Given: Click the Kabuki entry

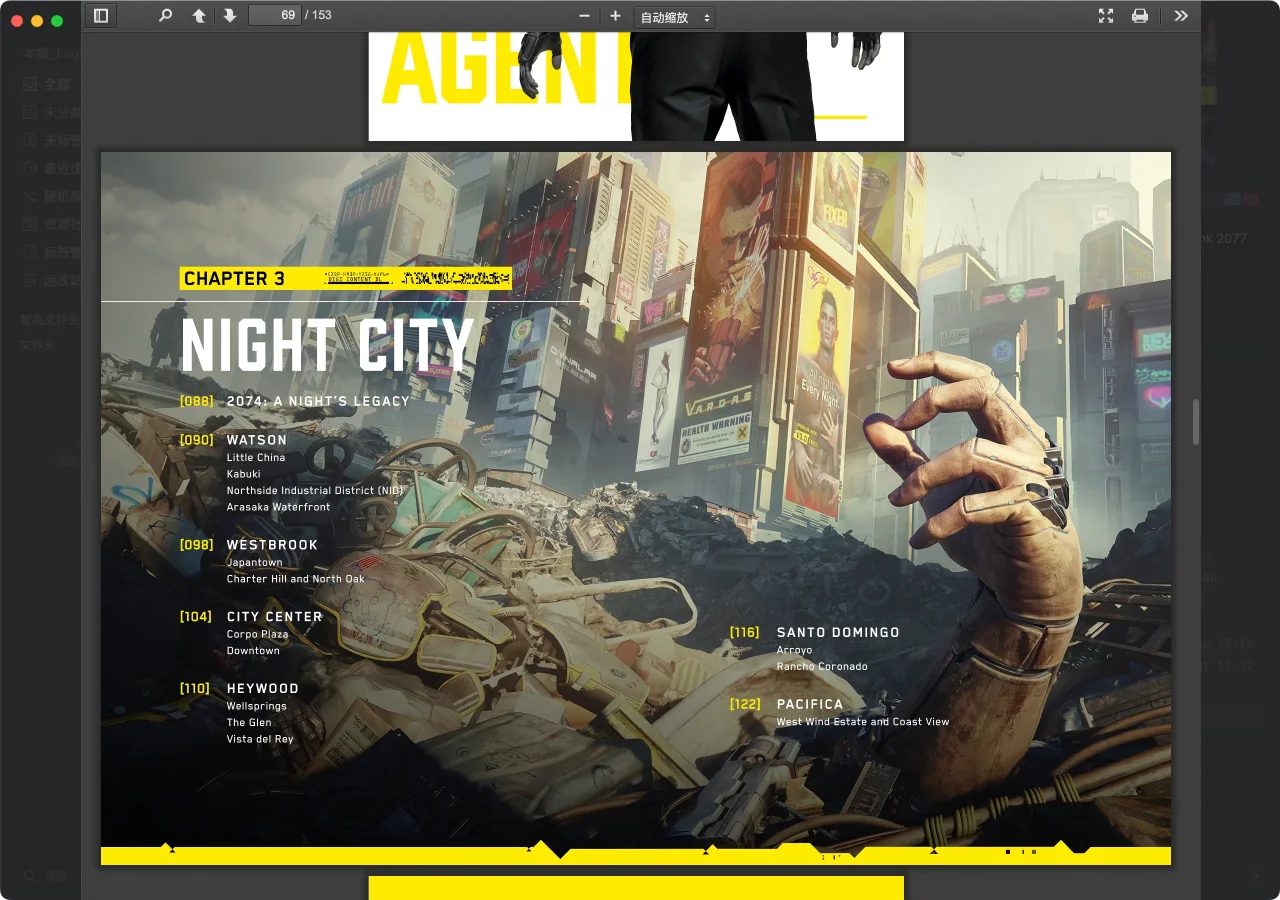Looking at the screenshot, I should point(243,474).
